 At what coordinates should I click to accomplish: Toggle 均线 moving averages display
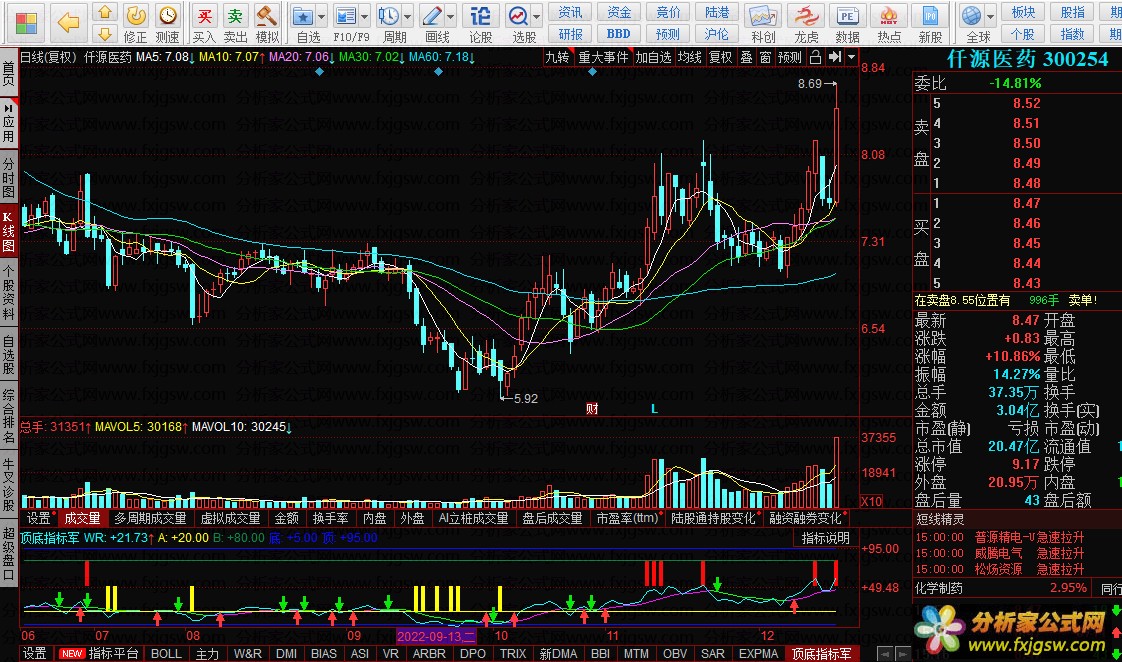690,57
